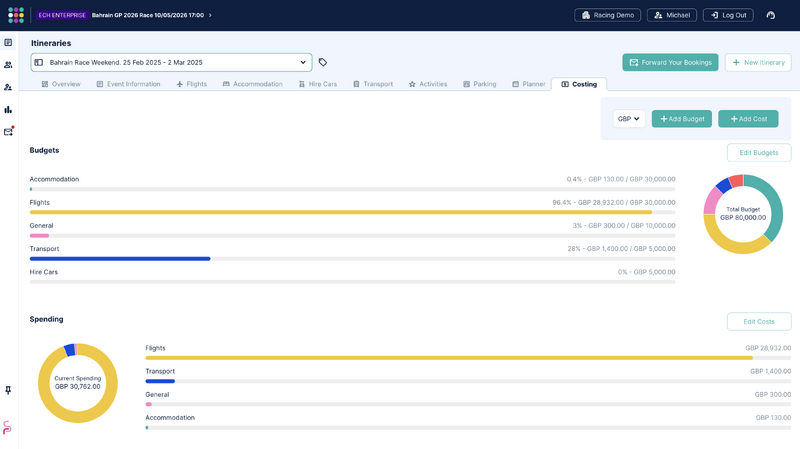Click the chevron after Bahrain GP 2026 Race
800x449 pixels.
(210, 15)
